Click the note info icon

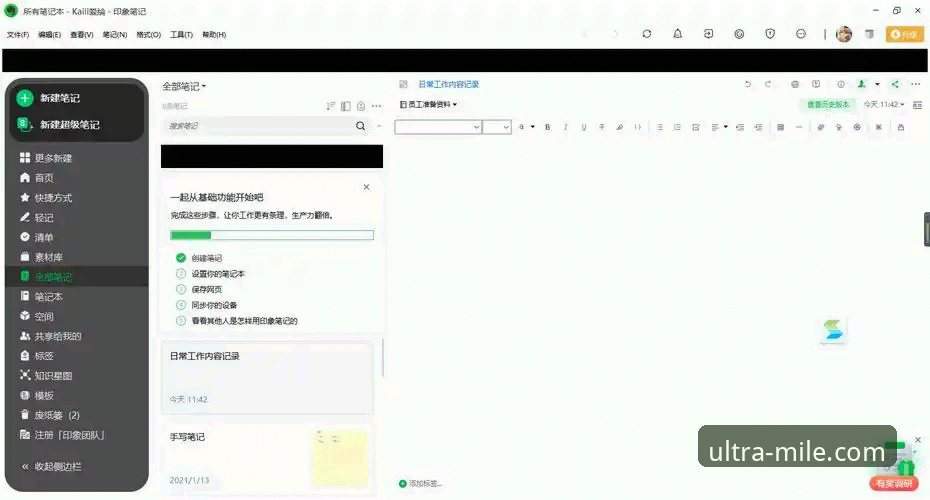pos(840,84)
